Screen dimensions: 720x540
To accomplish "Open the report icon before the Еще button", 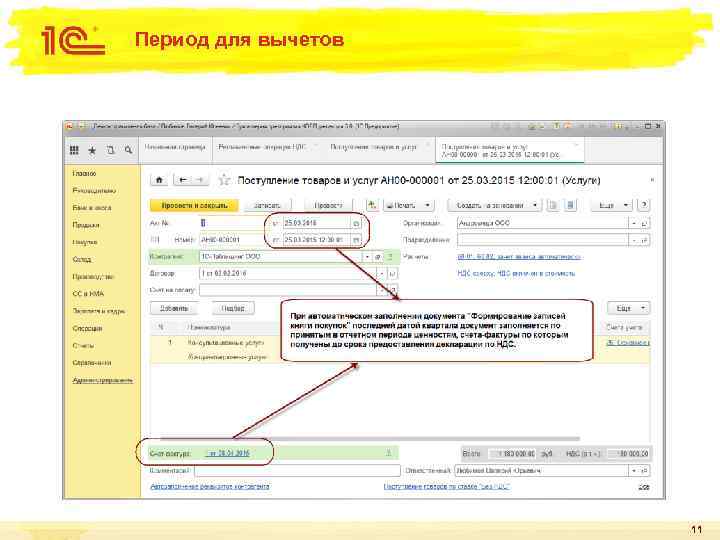I will pyautogui.click(x=570, y=205).
